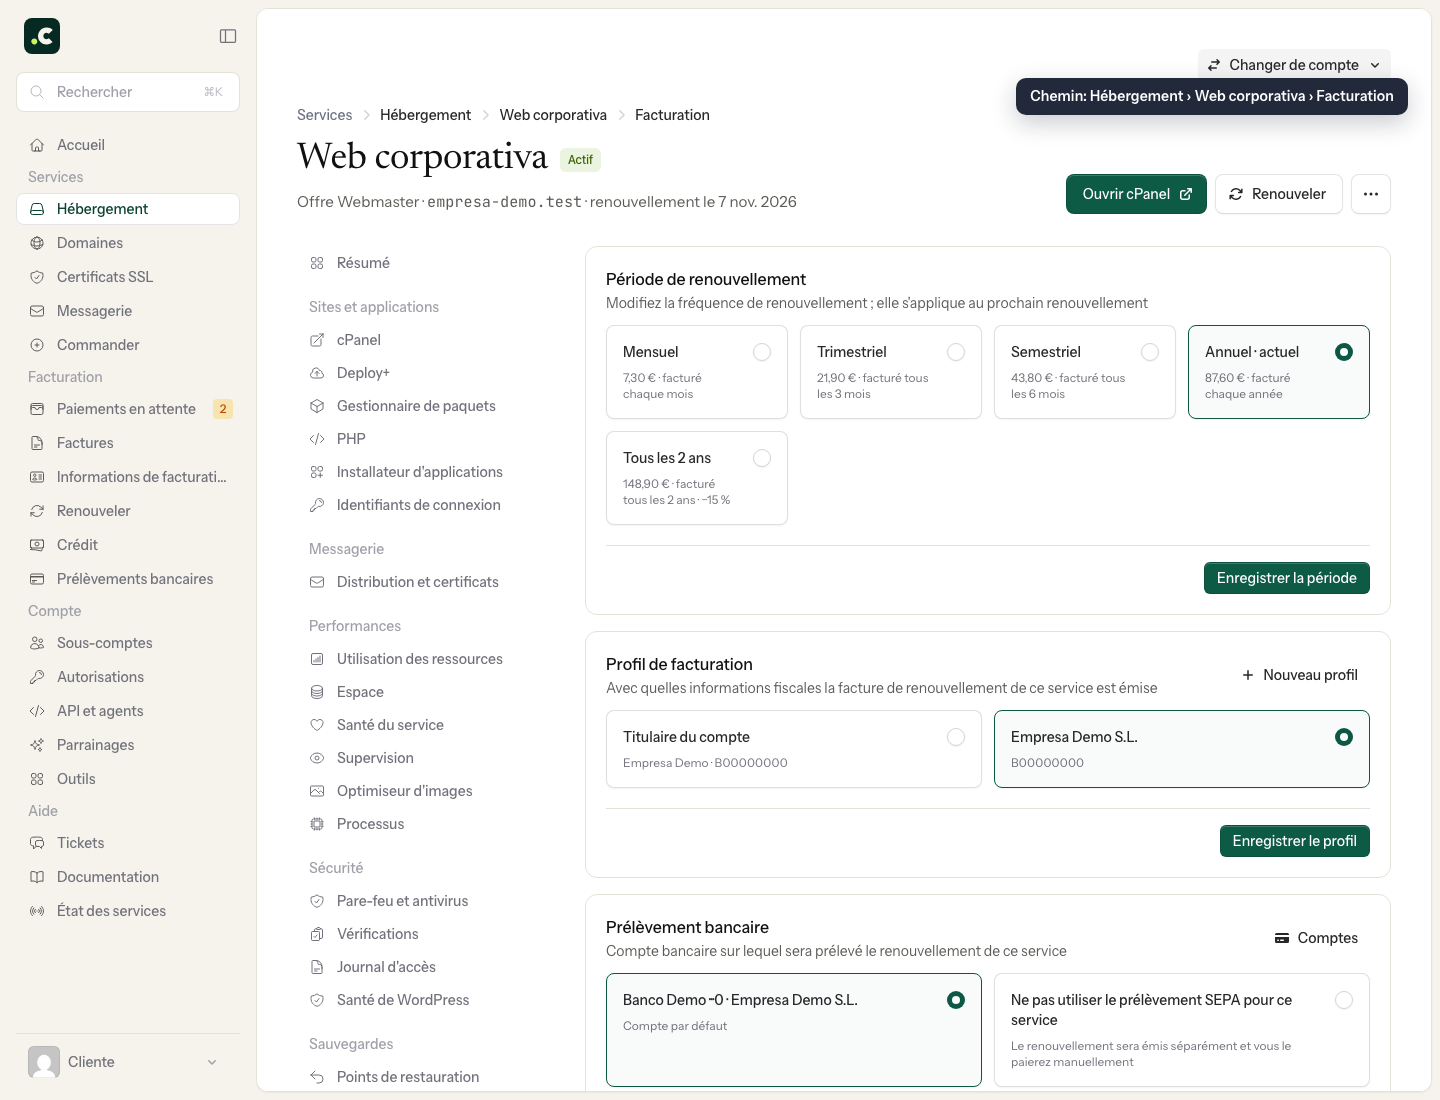
Task: Click the Domaines globe icon
Action: 37,243
